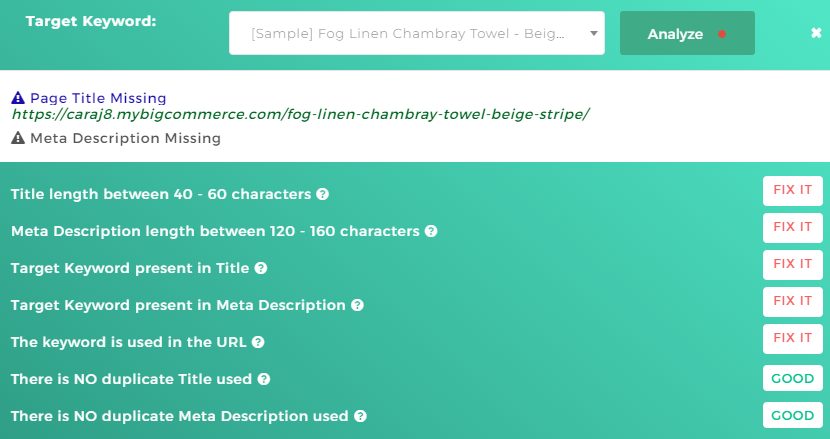This screenshot has height=439, width=830.
Task: Show help for Keyword in Meta Description
Action: click(357, 305)
